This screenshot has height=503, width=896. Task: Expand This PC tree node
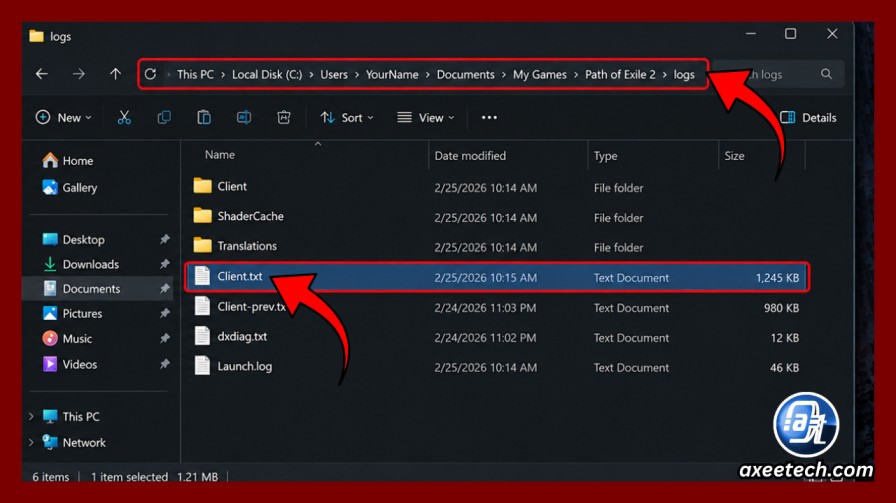point(31,417)
